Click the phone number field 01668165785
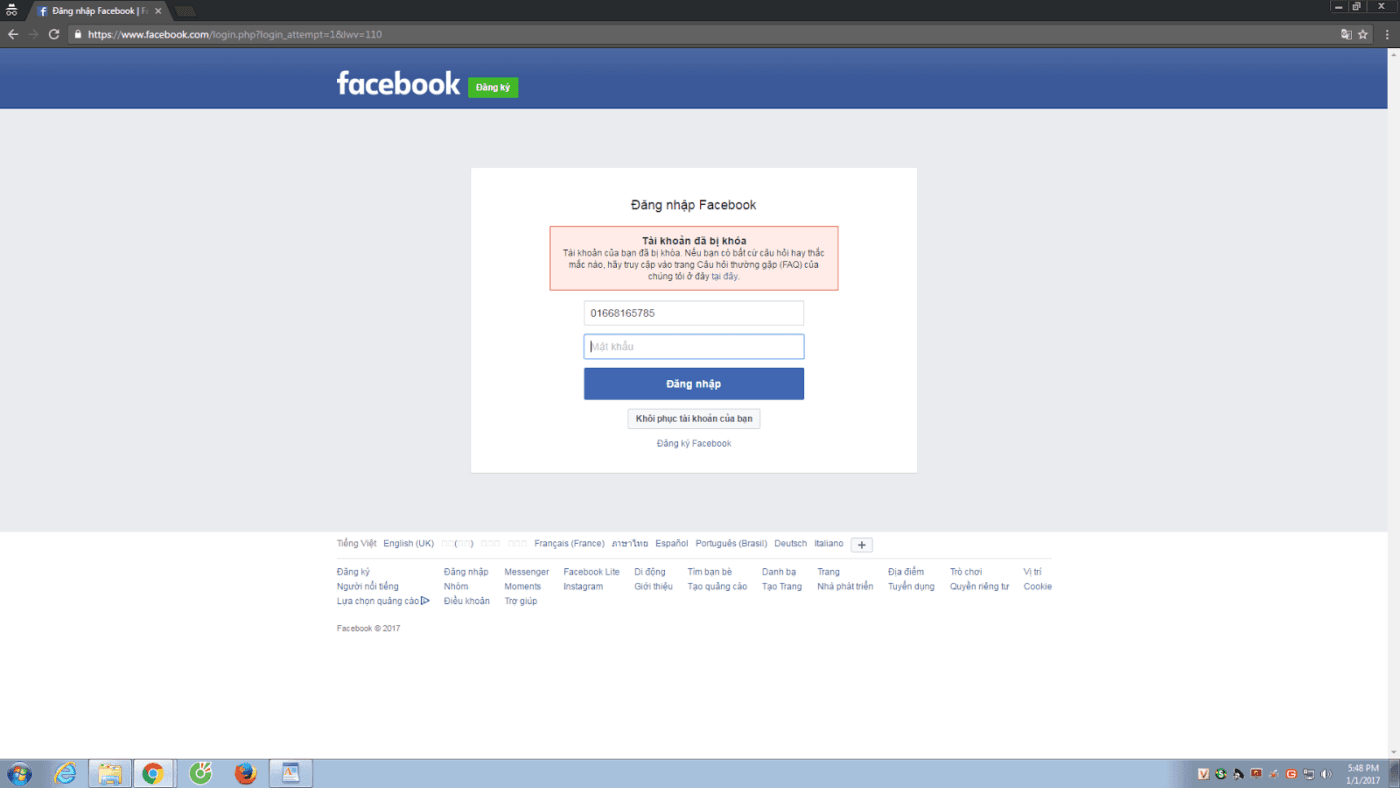Screen dimensions: 1400x788 694,313
